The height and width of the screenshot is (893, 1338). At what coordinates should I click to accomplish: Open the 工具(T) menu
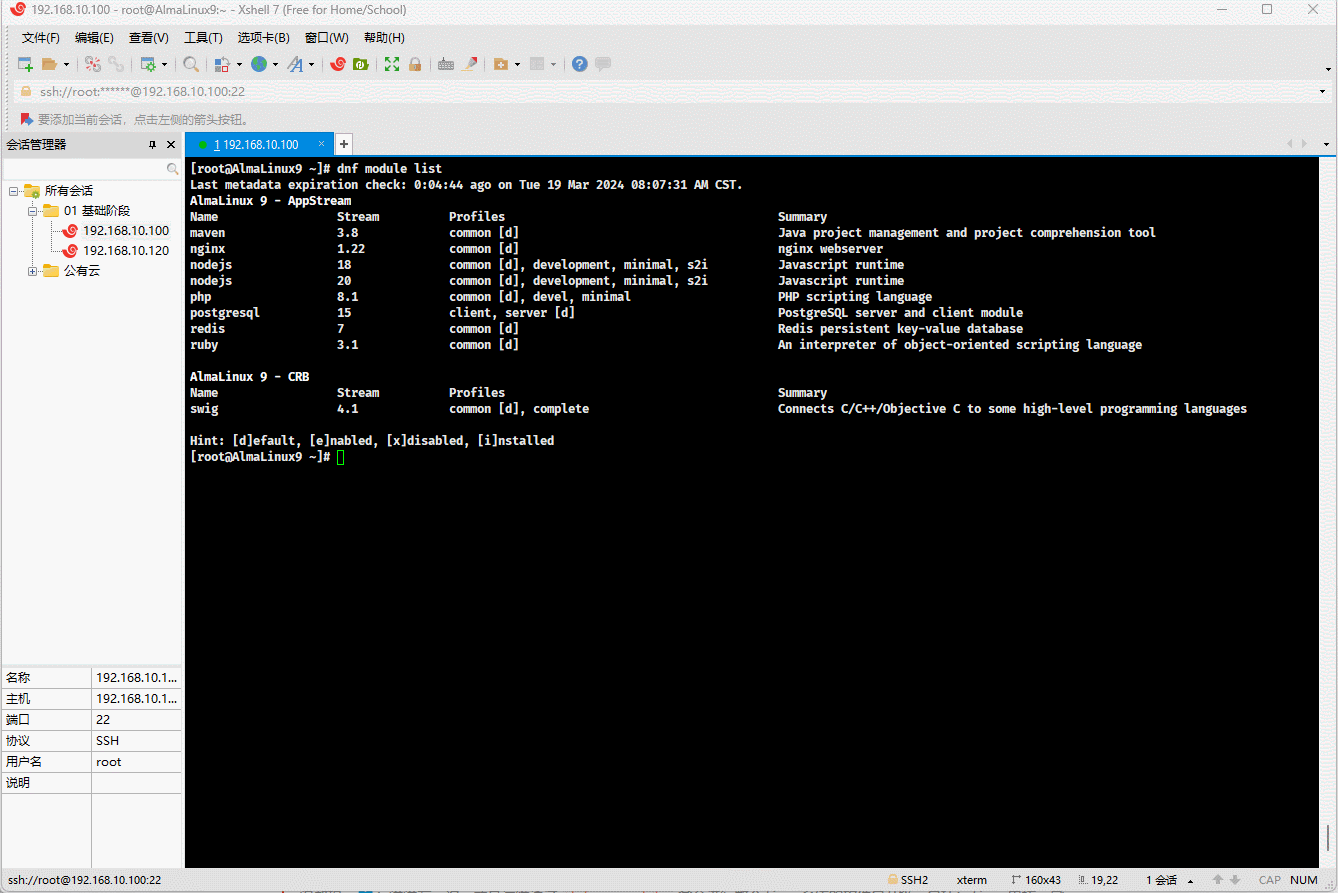pyautogui.click(x=203, y=38)
